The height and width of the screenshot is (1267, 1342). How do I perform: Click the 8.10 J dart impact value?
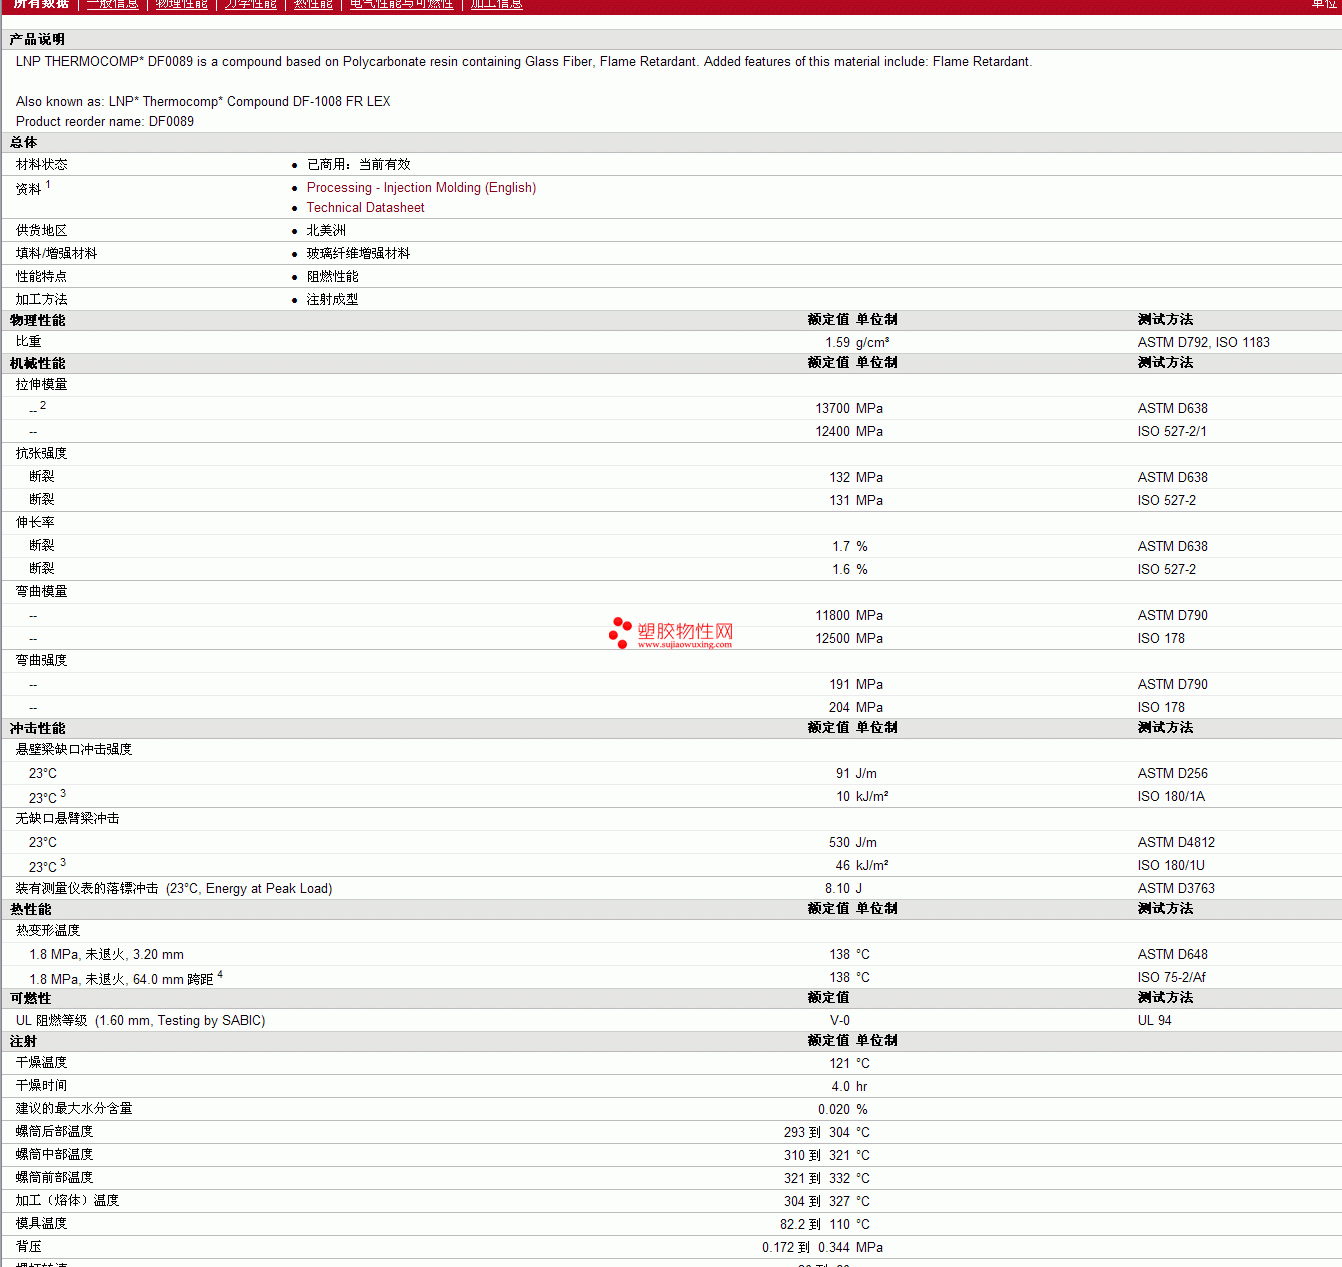843,888
